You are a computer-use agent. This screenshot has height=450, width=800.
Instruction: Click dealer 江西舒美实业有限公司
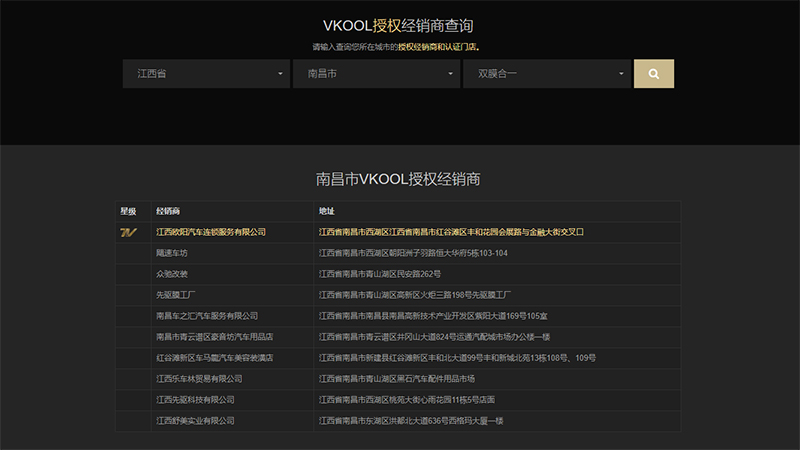[x=195, y=421]
